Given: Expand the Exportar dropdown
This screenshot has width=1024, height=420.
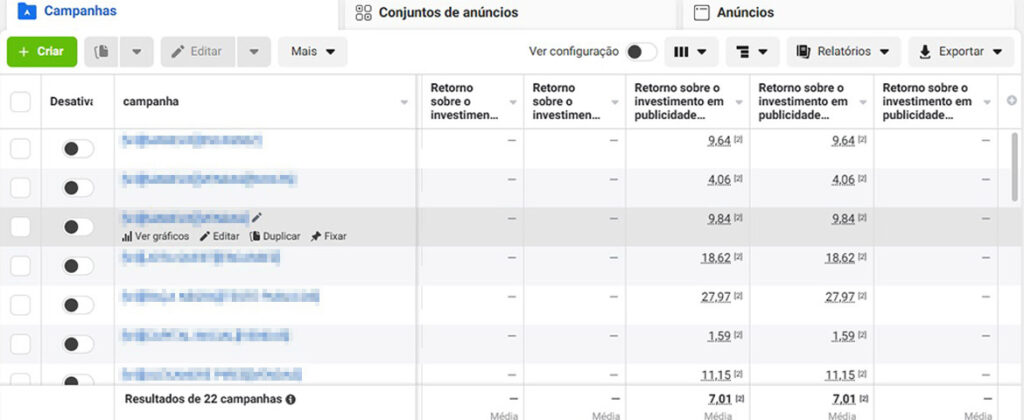Looking at the screenshot, I should point(960,52).
